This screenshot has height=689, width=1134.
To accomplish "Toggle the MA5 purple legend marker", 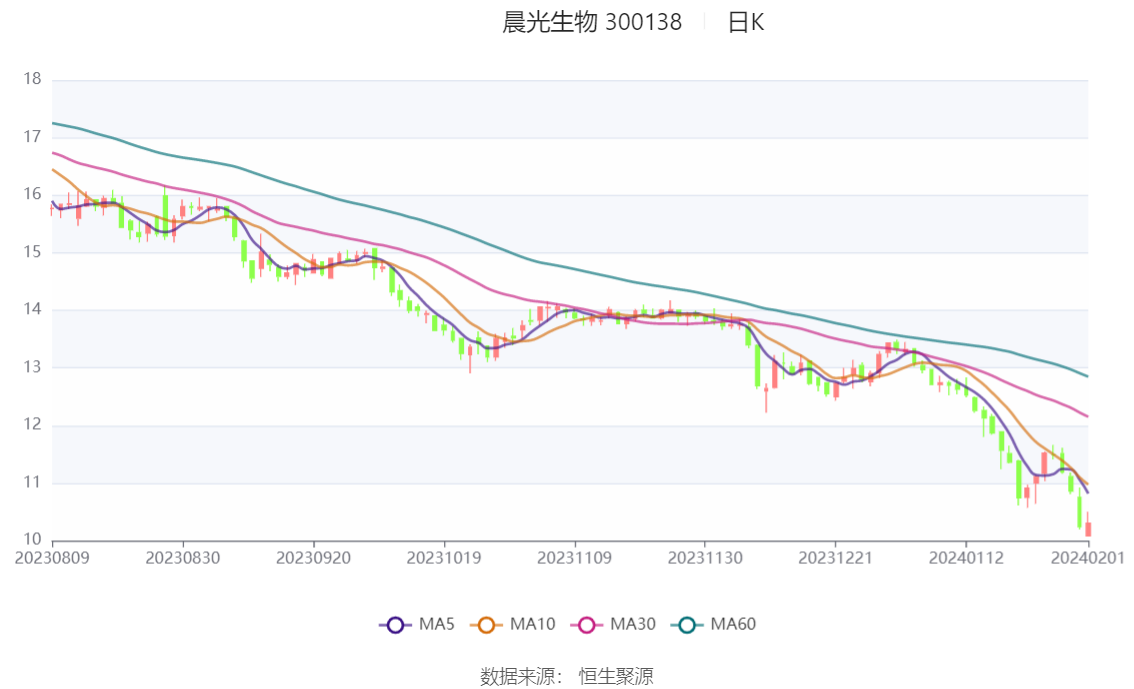I will 395,625.
